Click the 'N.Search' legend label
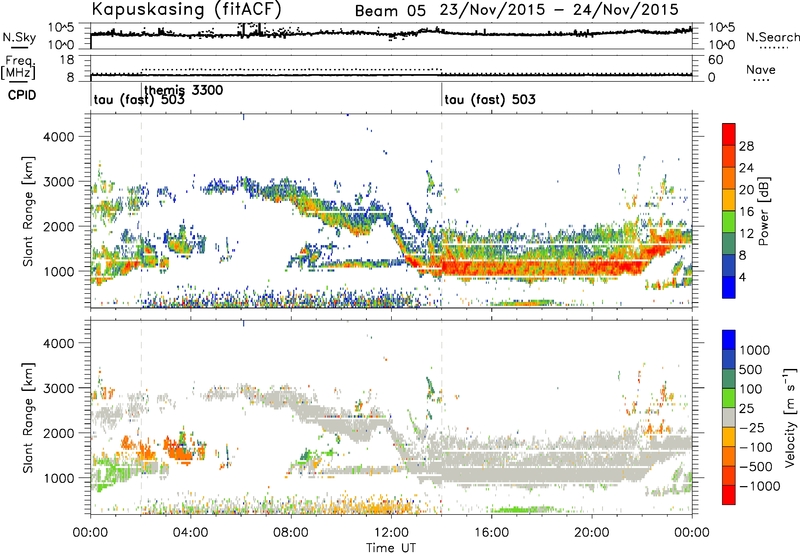The width and height of the screenshot is (800, 554). 772,37
